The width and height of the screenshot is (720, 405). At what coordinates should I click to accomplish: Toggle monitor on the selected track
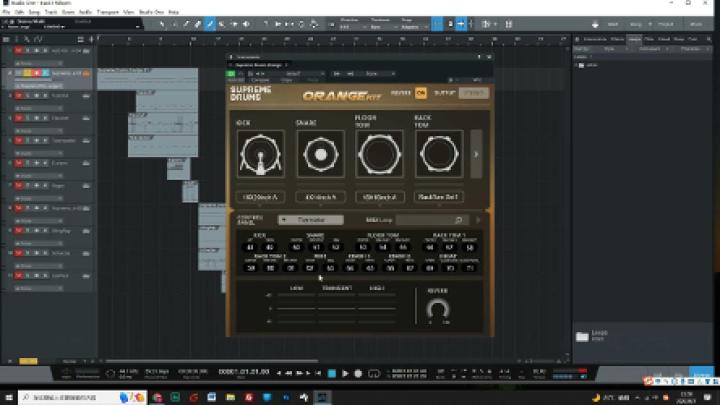coord(45,73)
